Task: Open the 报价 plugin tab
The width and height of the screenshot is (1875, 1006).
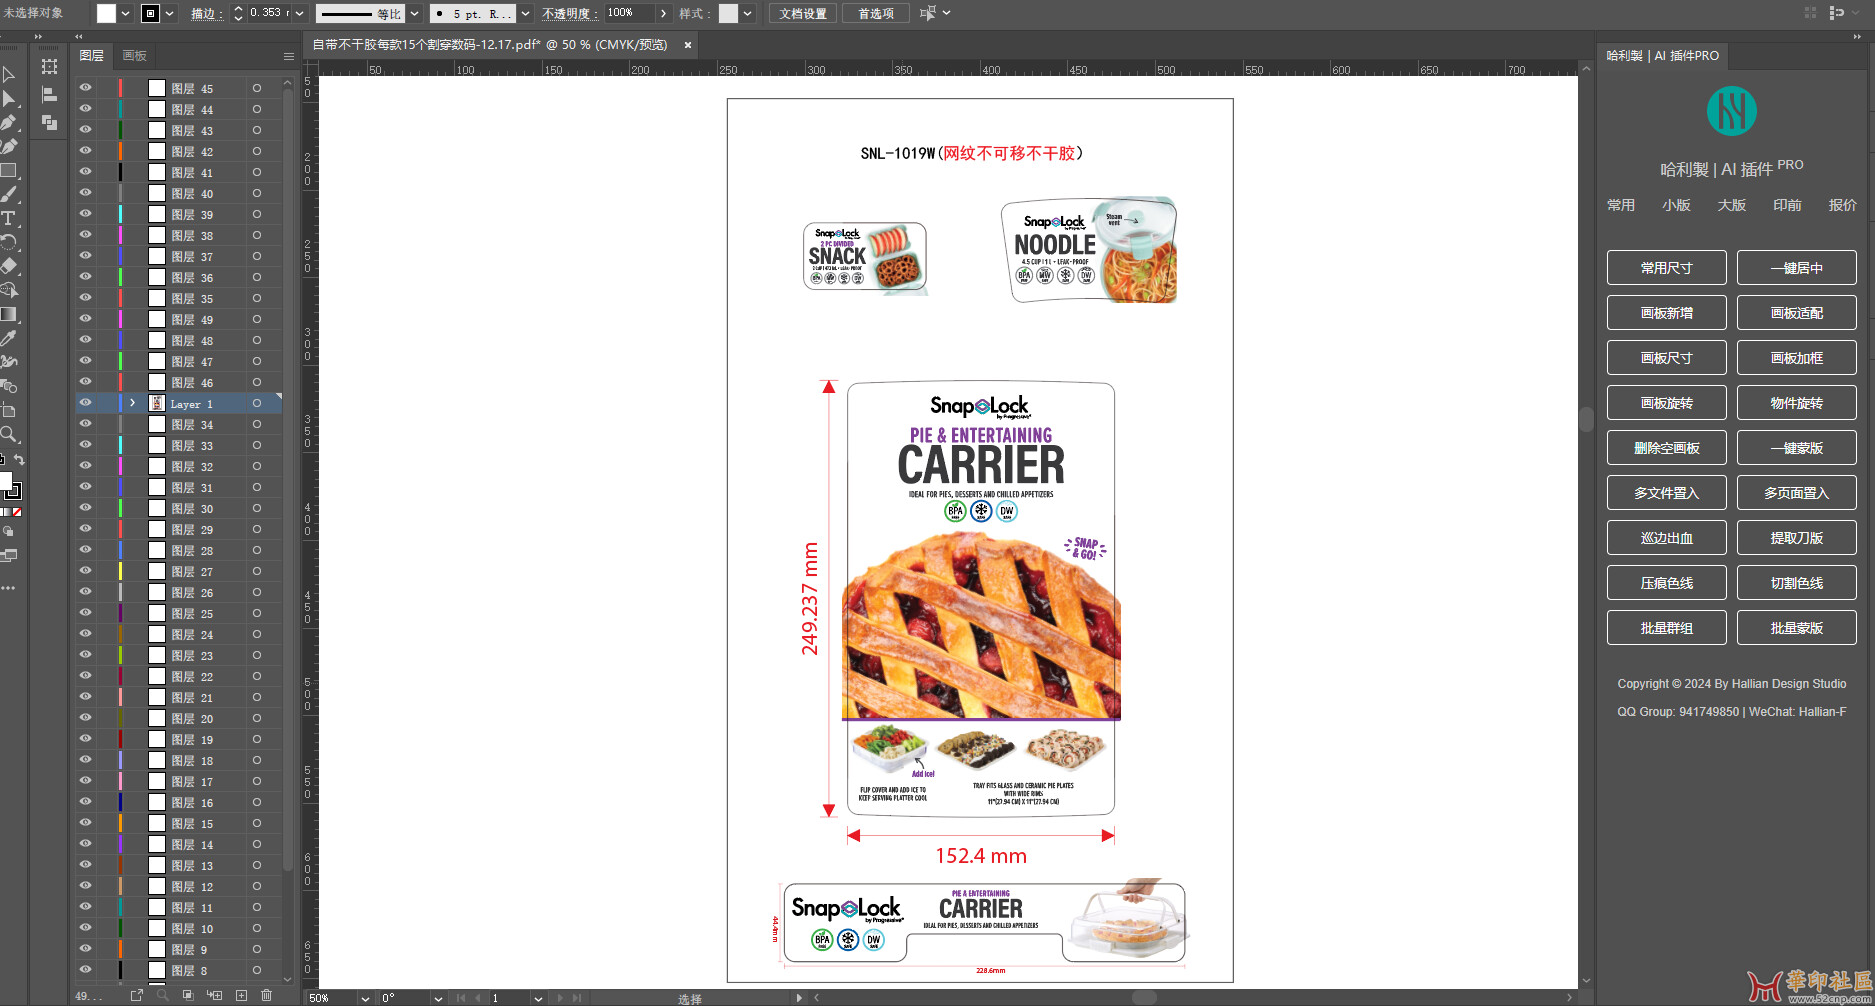Action: click(1843, 205)
